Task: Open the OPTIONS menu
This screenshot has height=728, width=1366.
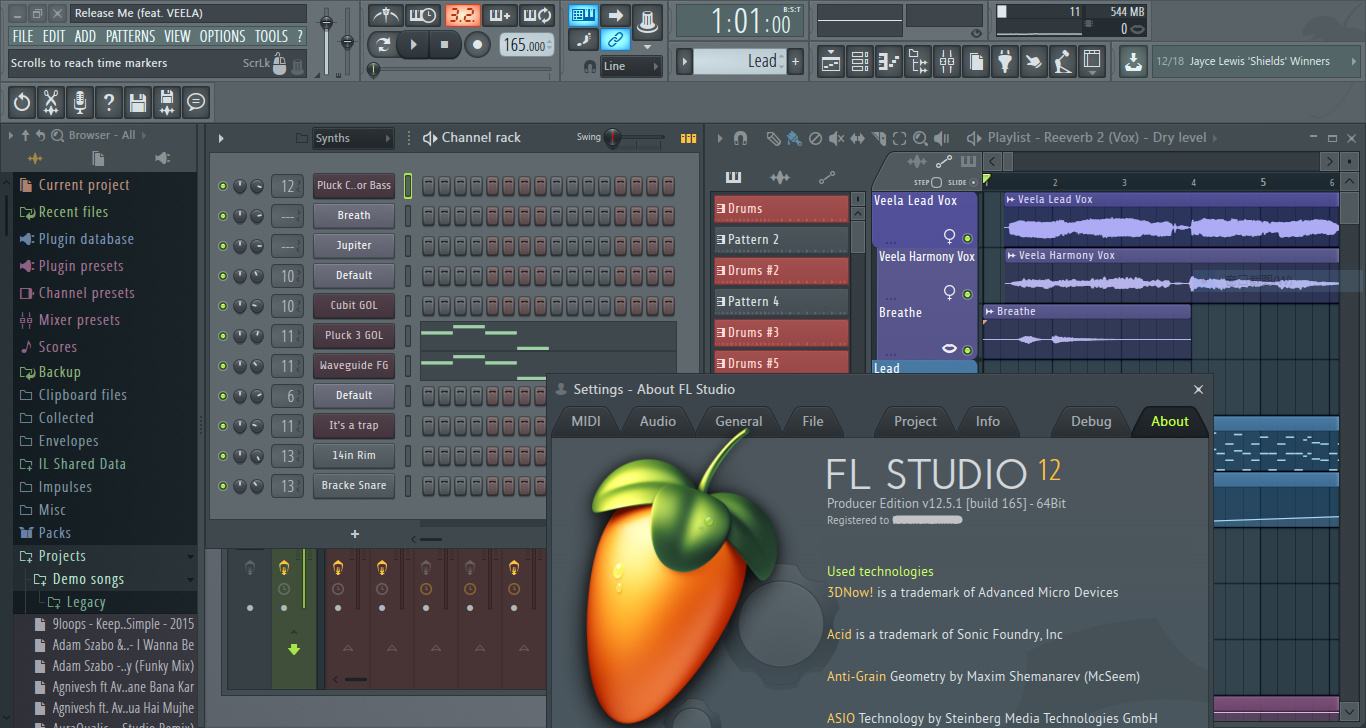Action: tap(222, 36)
